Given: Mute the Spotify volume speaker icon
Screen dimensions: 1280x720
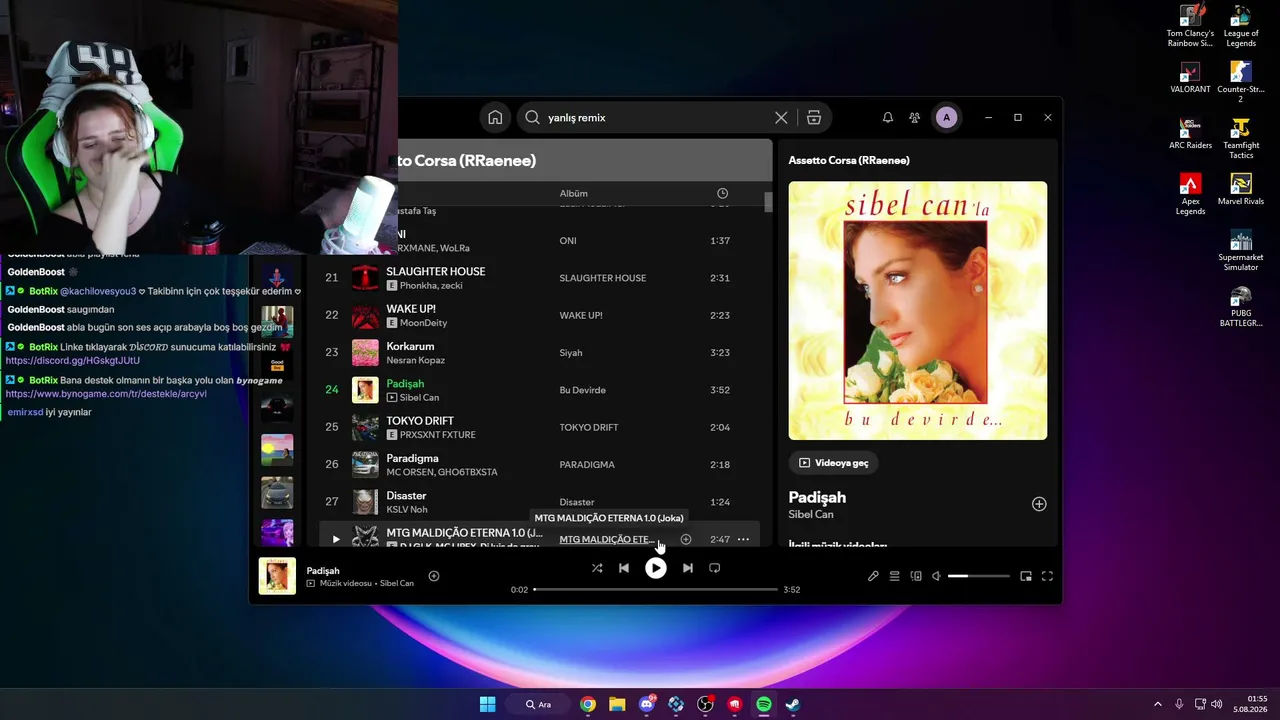Looking at the screenshot, I should (937, 576).
